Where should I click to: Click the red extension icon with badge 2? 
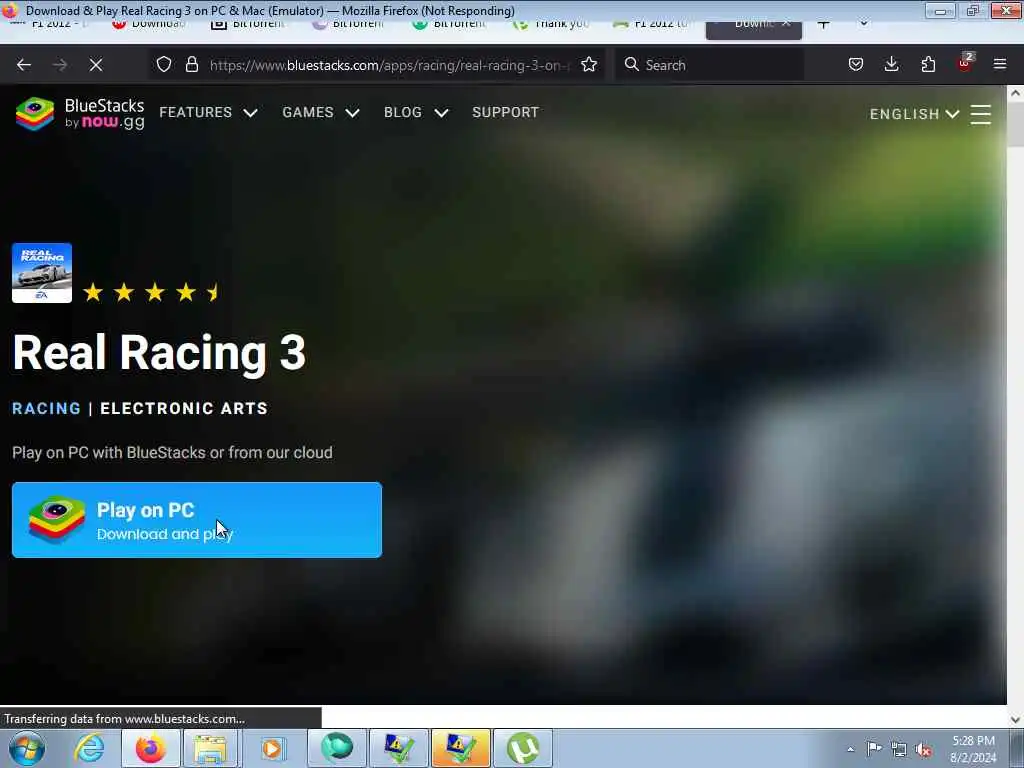pos(965,63)
